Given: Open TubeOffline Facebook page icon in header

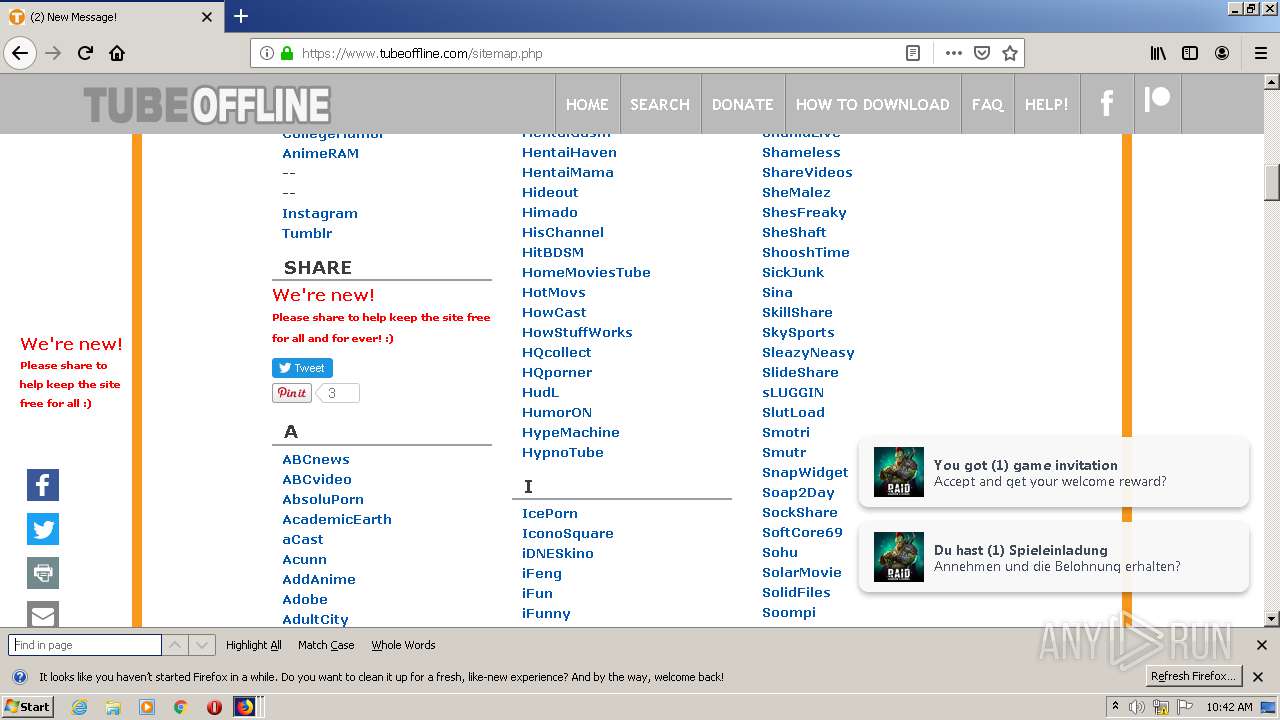Looking at the screenshot, I should pyautogui.click(x=1107, y=103).
